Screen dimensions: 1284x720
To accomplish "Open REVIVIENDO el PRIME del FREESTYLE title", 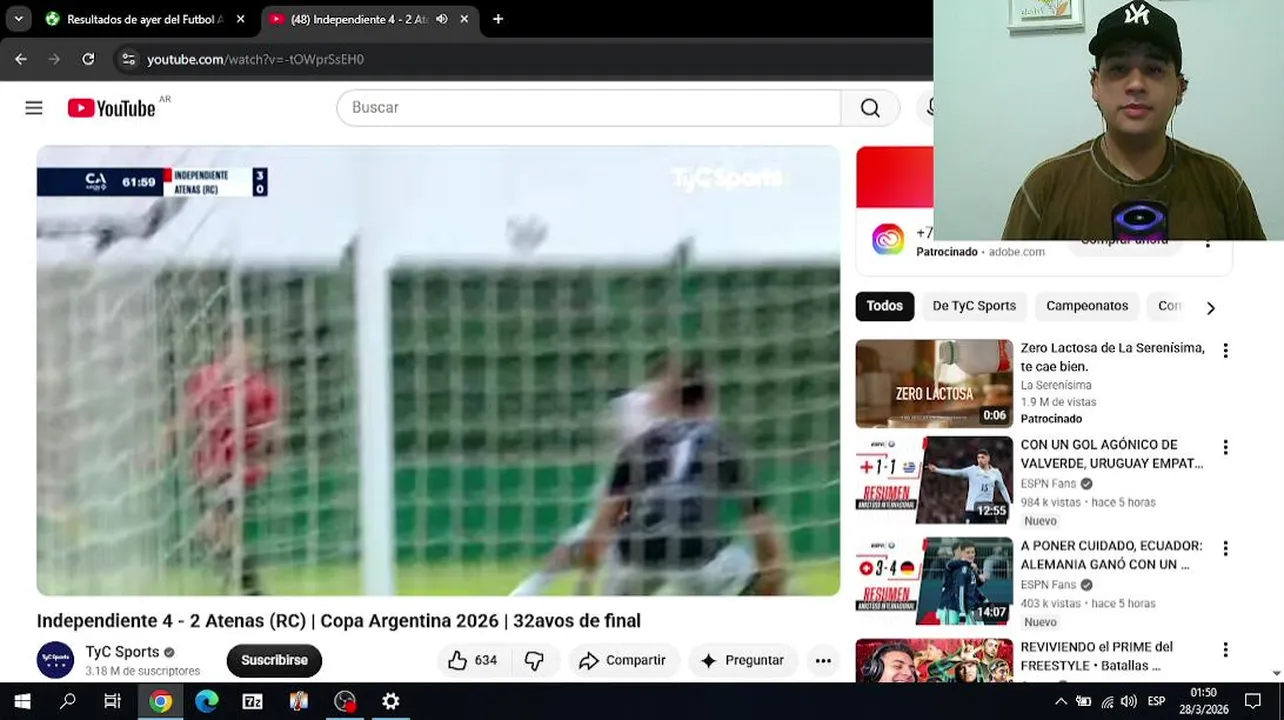I will pos(1097,656).
